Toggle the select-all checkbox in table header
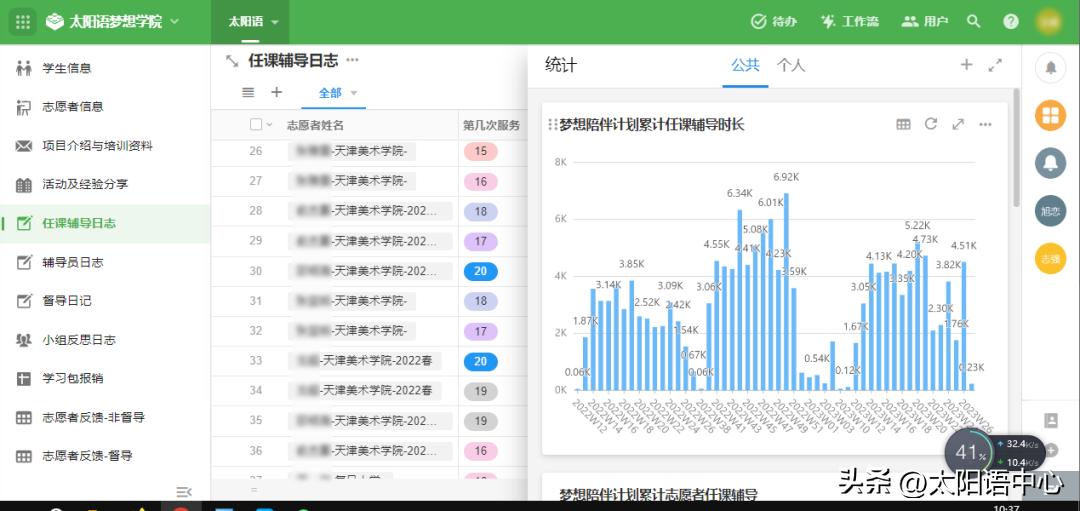1080x511 pixels. coord(256,125)
